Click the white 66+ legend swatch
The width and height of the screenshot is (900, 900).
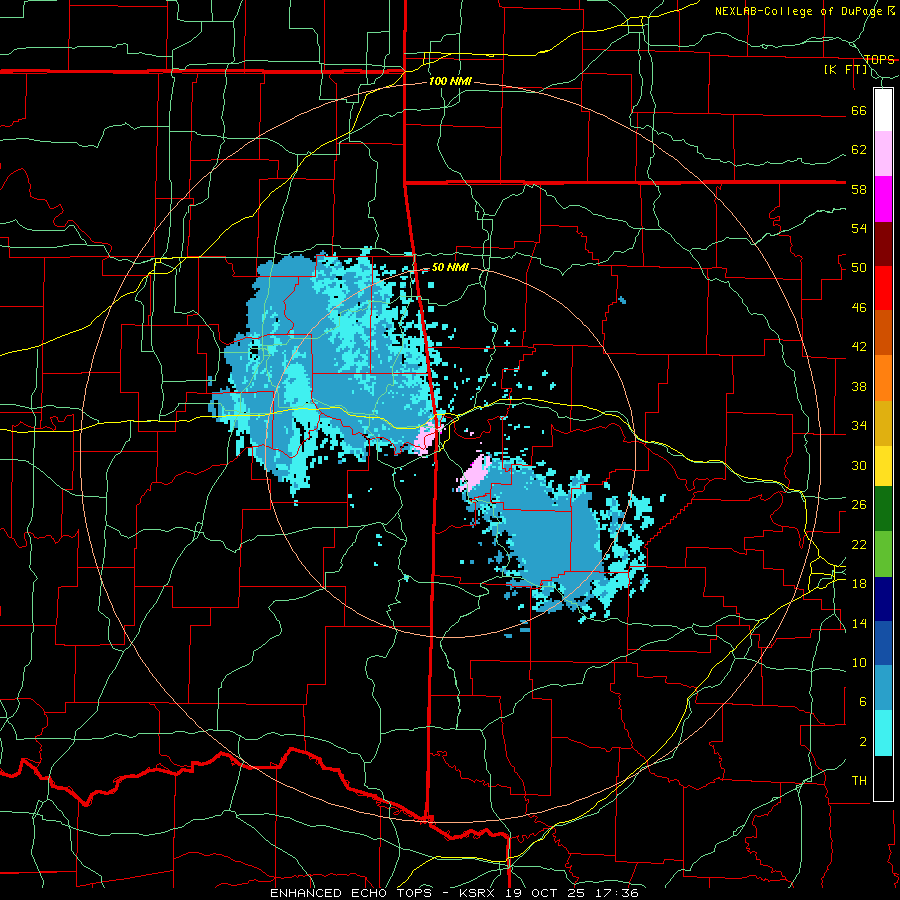coord(883,110)
